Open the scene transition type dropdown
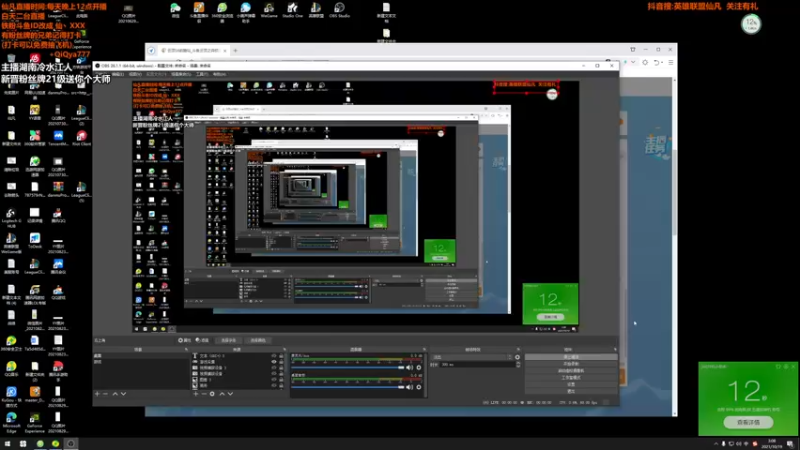 [472, 357]
